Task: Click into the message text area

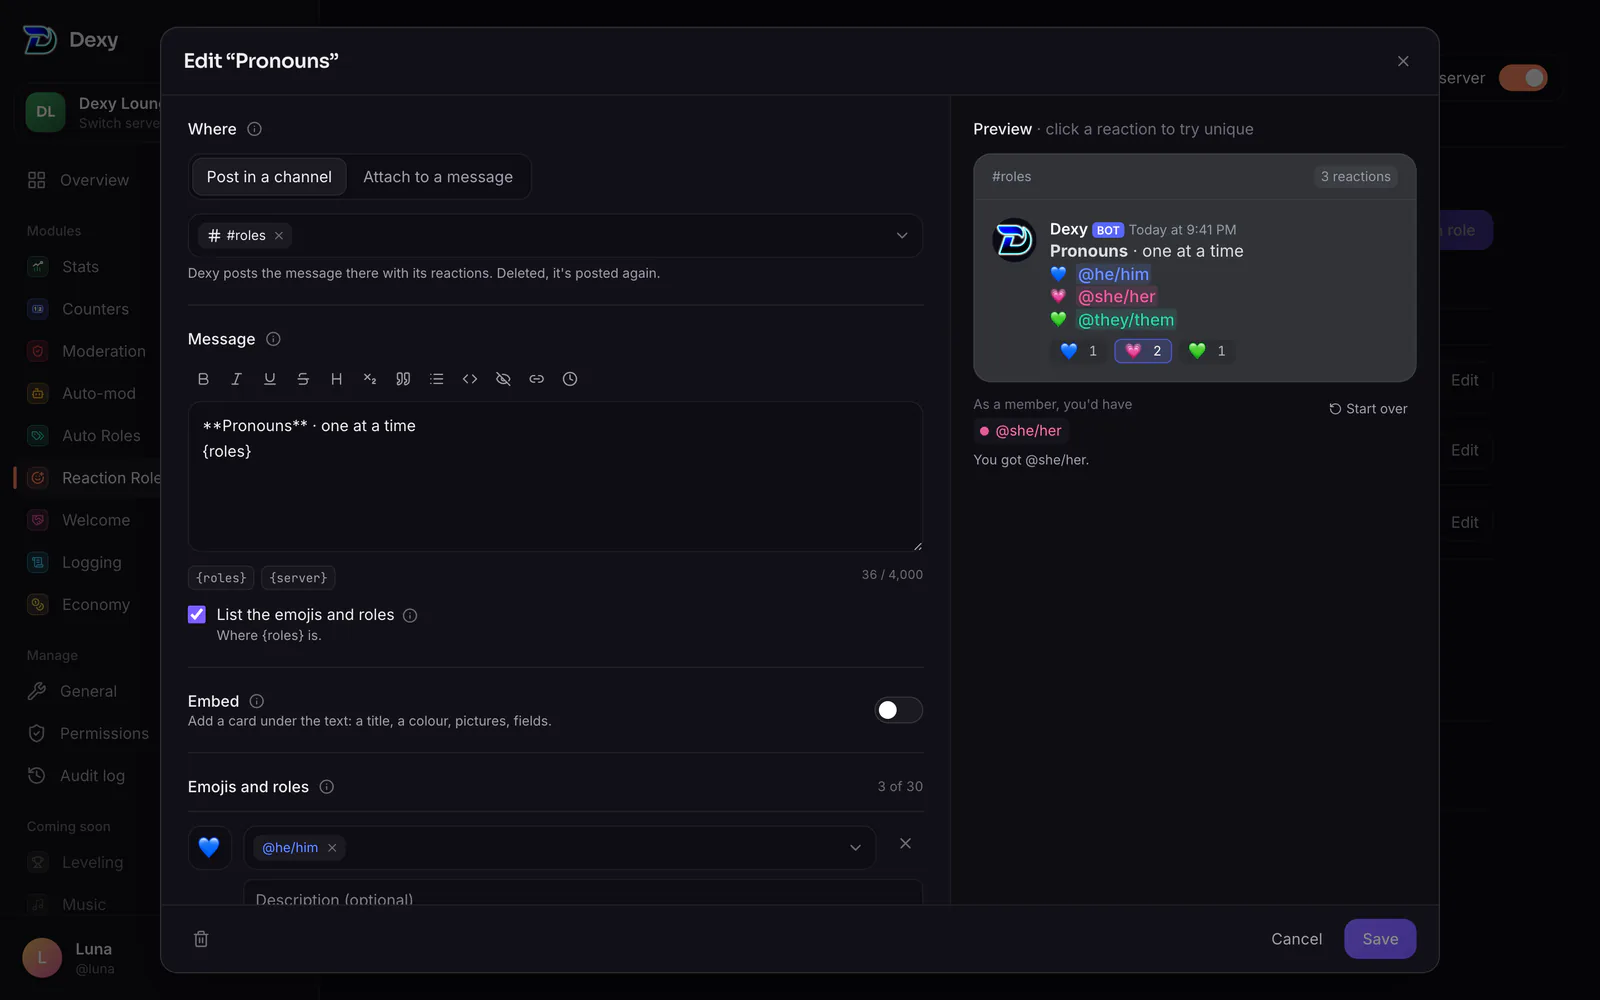Action: click(555, 477)
